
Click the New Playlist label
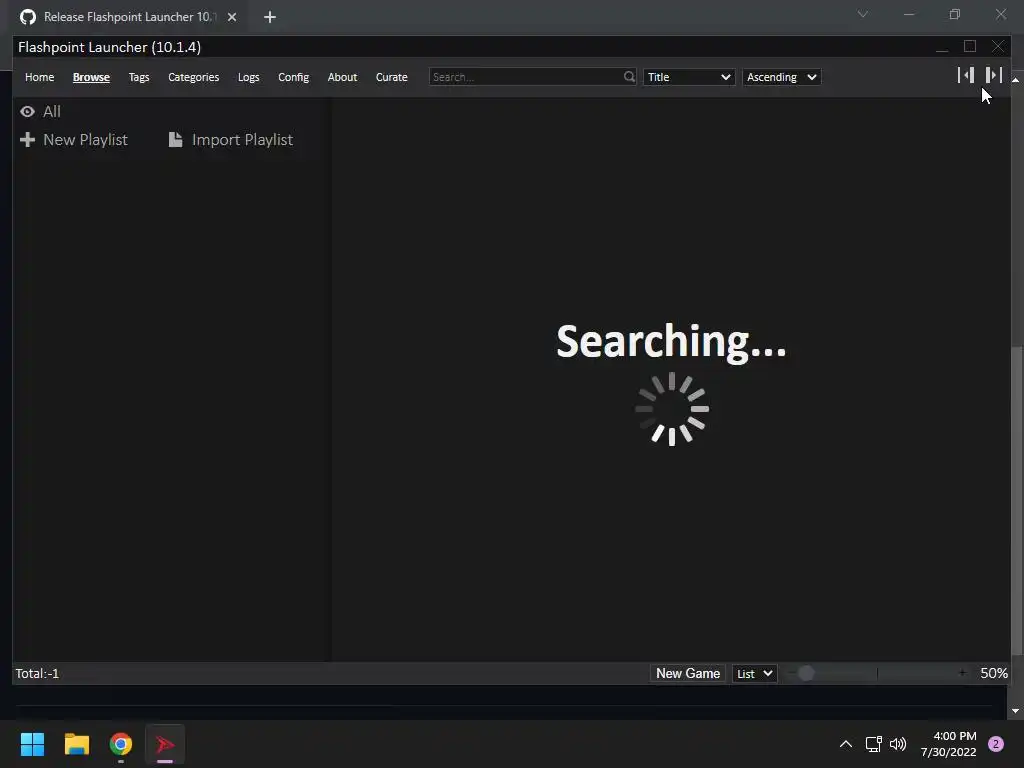(86, 140)
